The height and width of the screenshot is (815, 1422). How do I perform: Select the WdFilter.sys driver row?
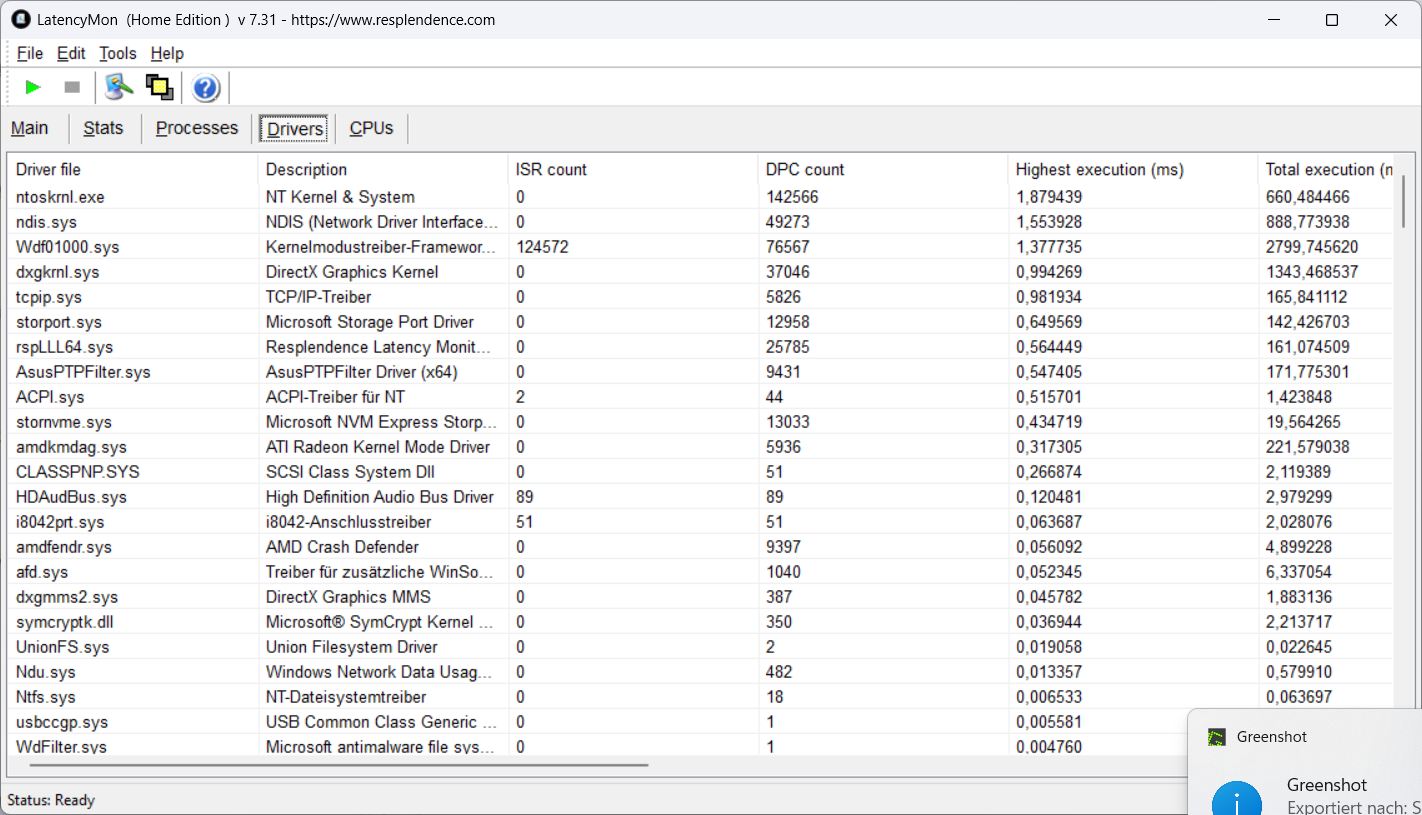coord(598,747)
